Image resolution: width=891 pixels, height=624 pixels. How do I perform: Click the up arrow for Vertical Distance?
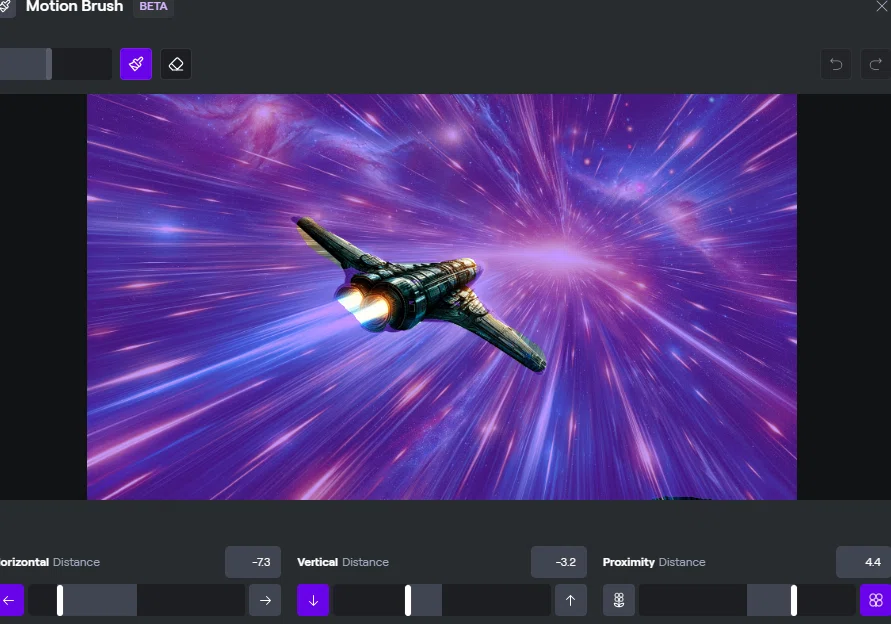click(571, 600)
